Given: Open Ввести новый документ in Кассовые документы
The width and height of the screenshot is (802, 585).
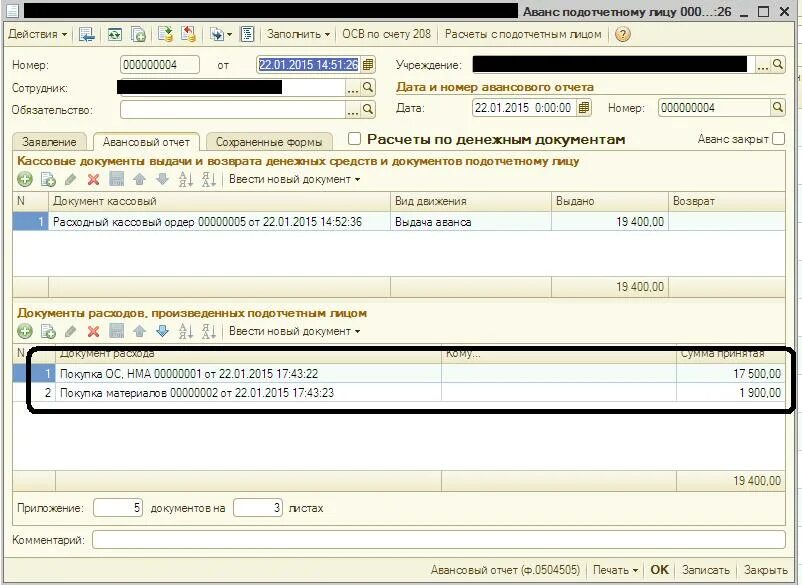Looking at the screenshot, I should (x=294, y=179).
